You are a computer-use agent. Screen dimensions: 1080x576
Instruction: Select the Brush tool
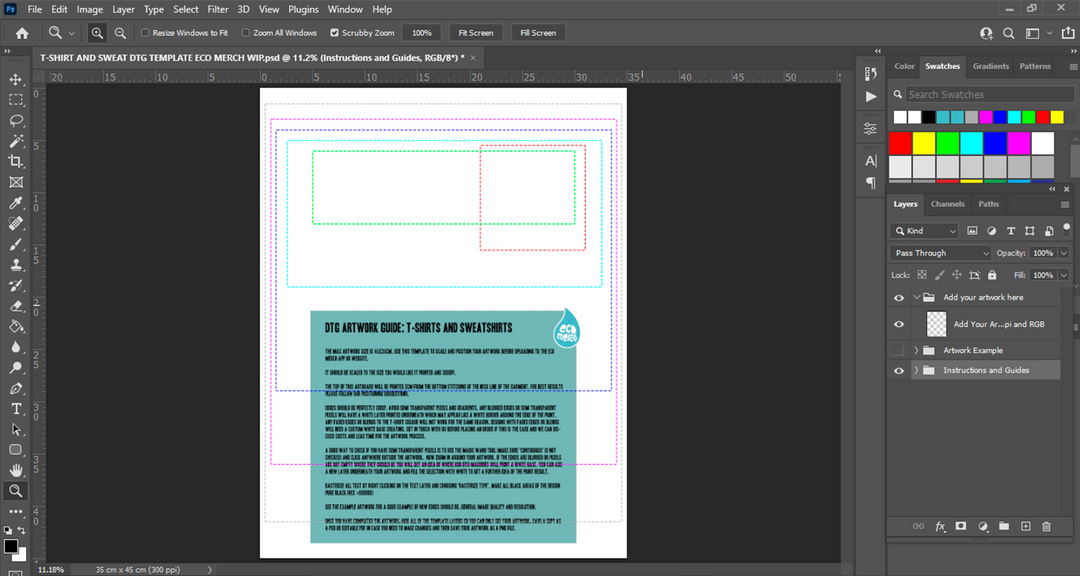pos(15,244)
